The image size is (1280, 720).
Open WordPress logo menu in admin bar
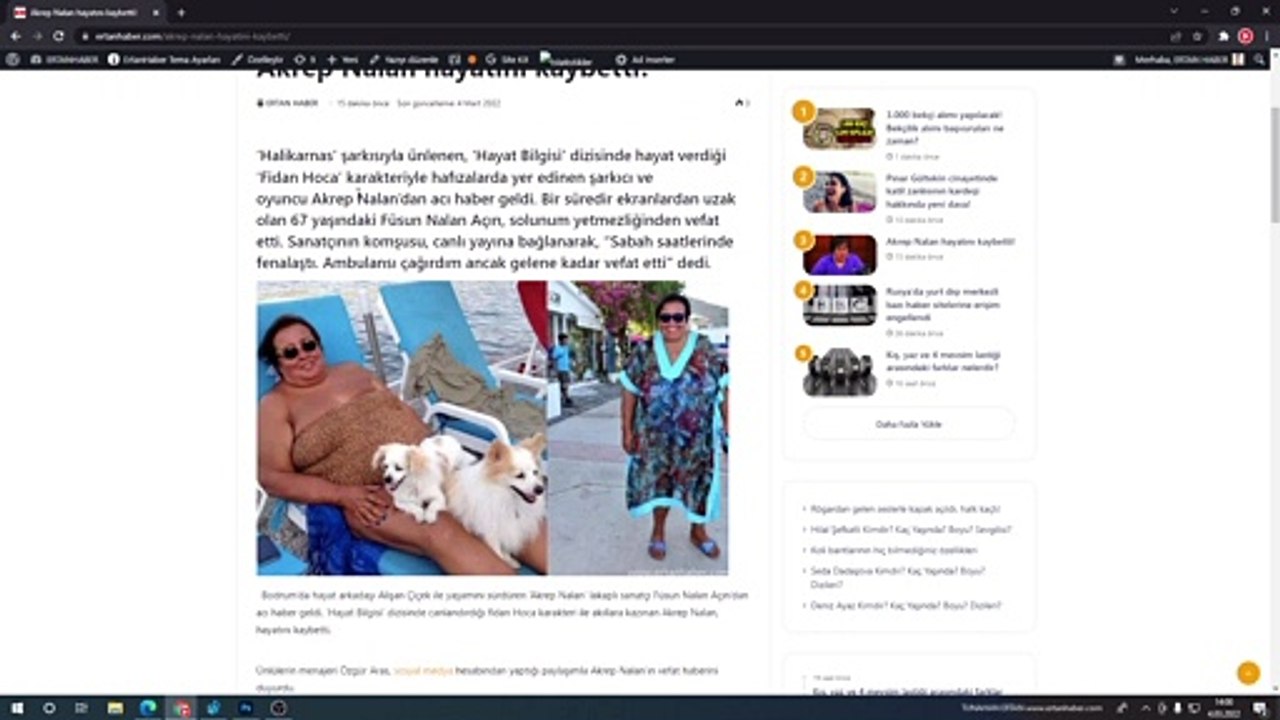point(13,60)
